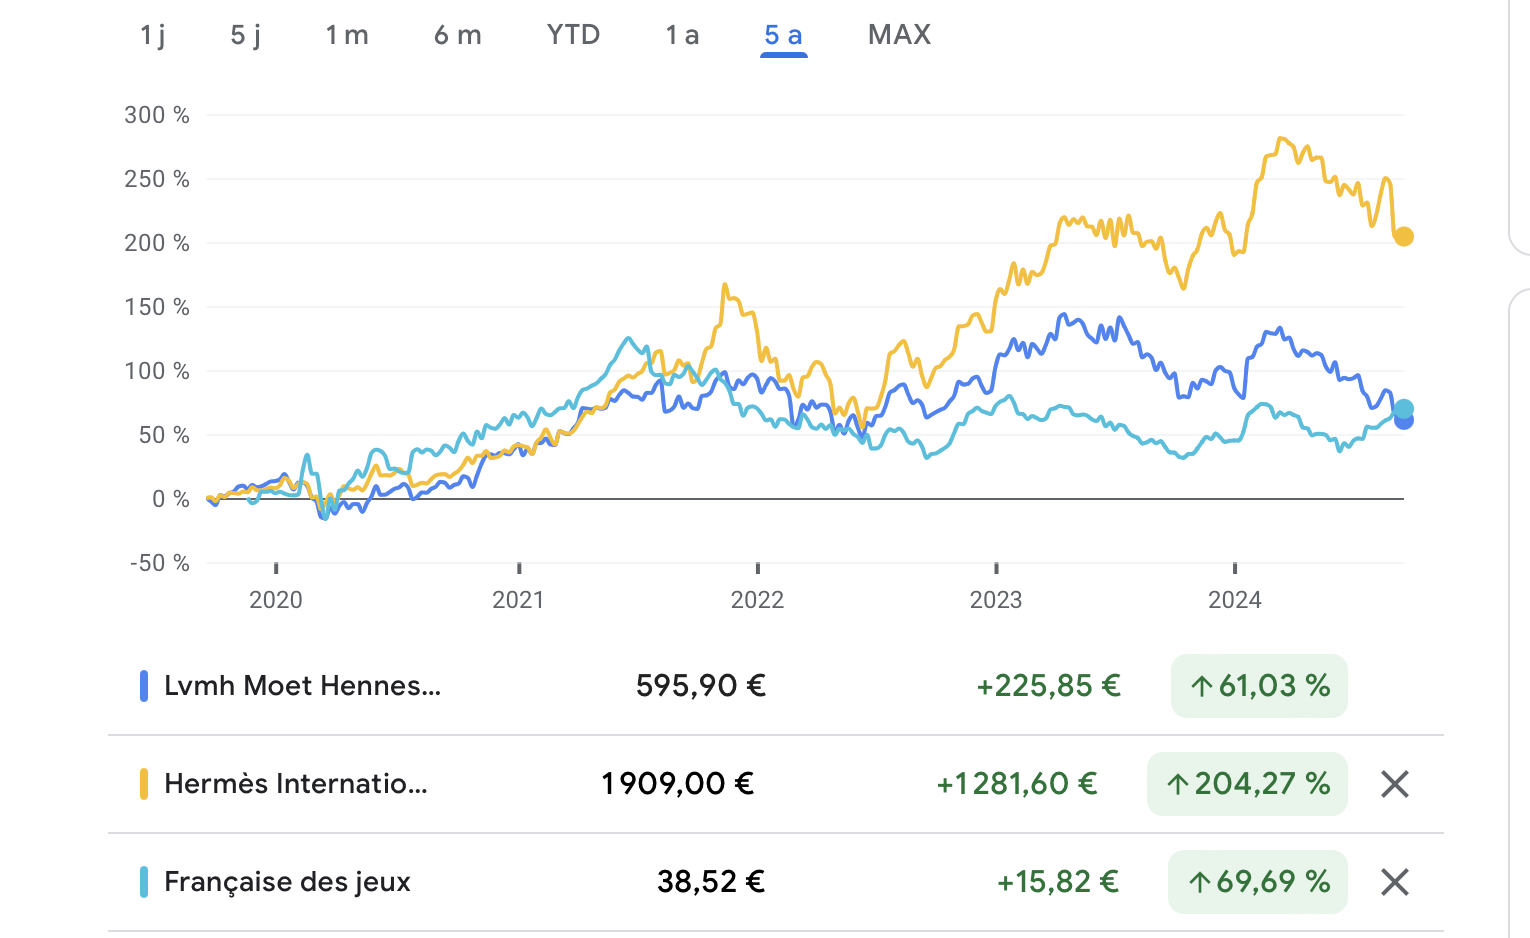
Task: Select the 1 j time range tab
Action: coord(153,35)
